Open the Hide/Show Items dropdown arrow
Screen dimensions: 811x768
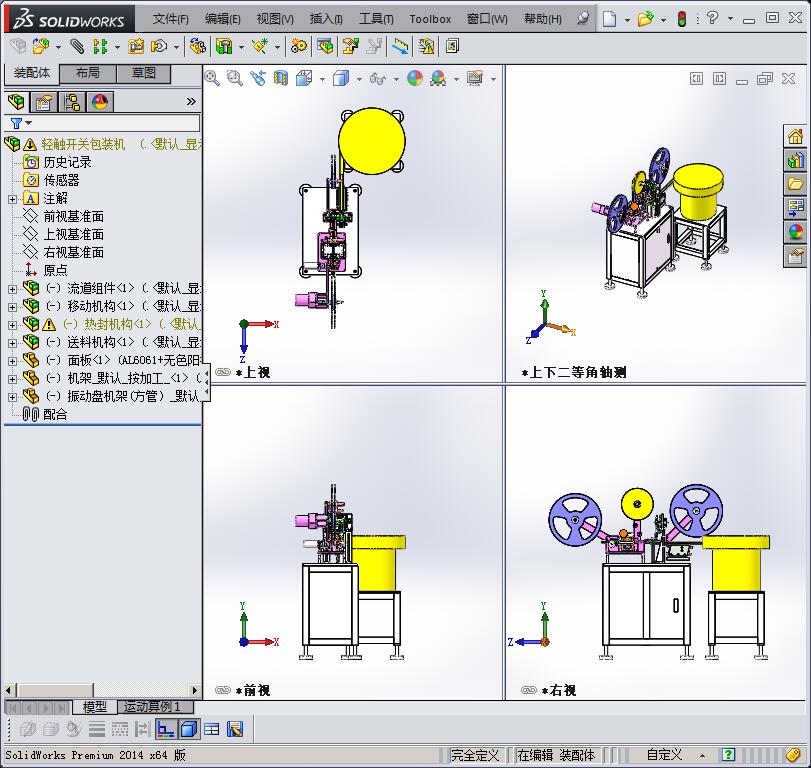(396, 80)
